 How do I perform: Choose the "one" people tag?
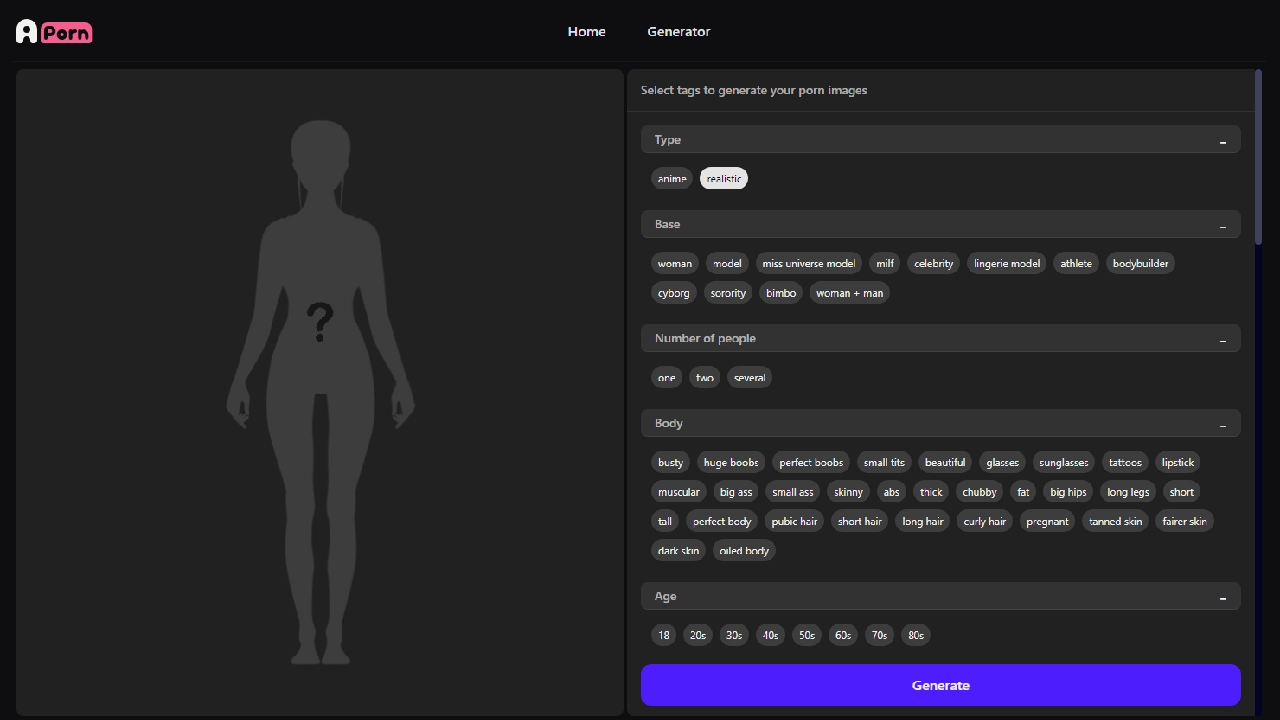(x=667, y=378)
